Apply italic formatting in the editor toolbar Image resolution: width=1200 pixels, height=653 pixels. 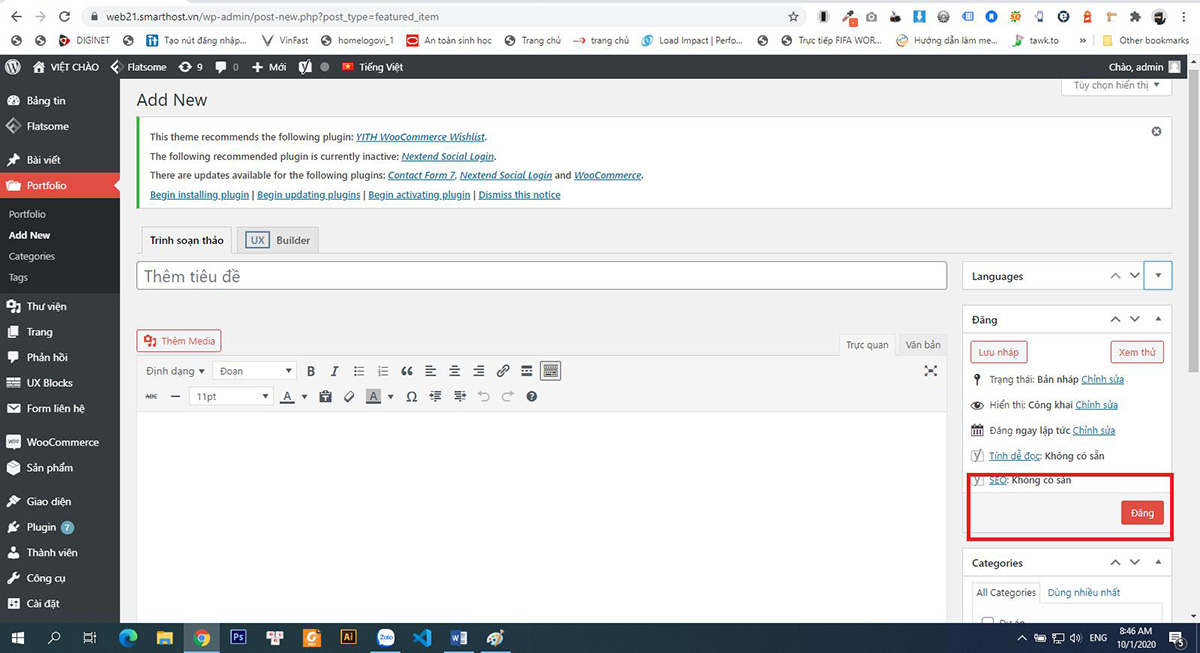335,371
